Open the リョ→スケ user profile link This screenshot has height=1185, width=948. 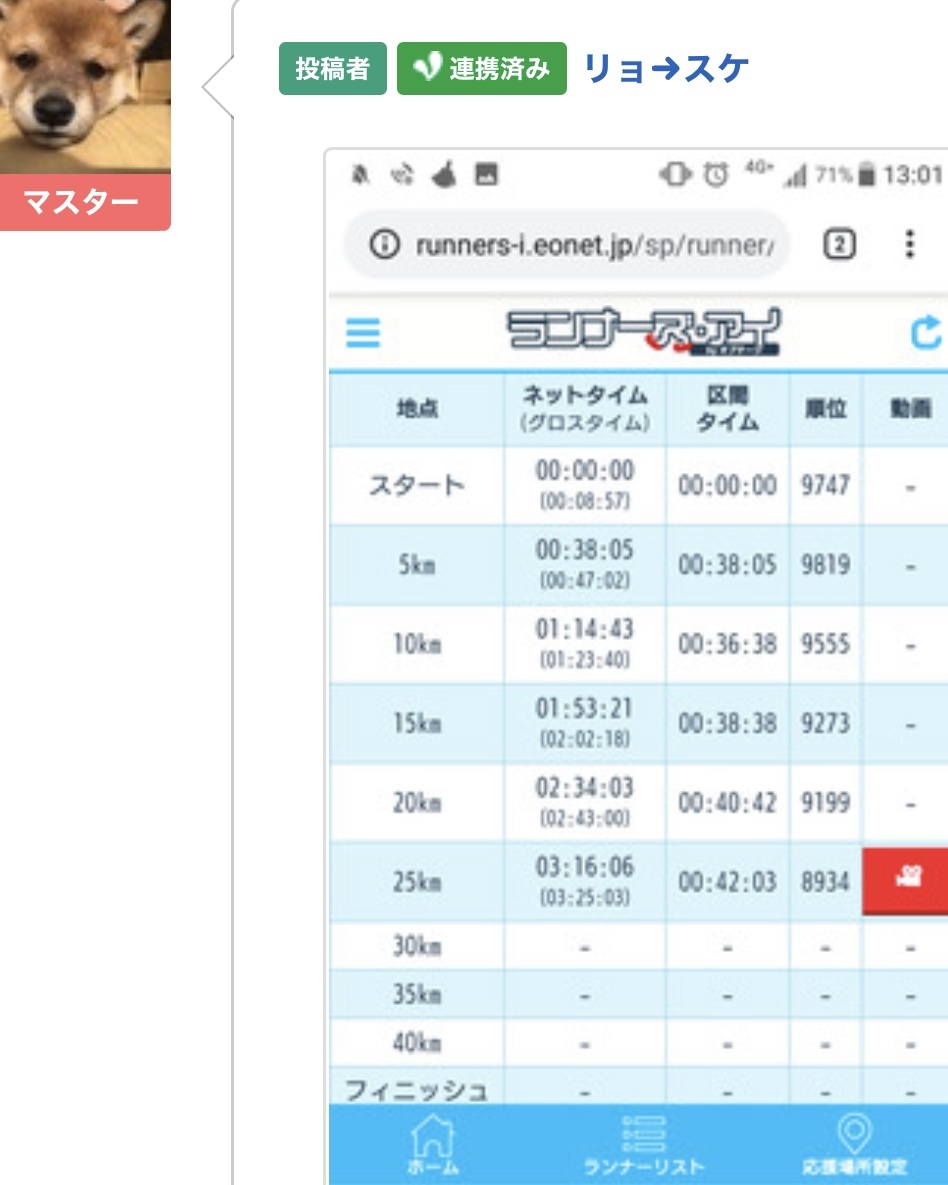pyautogui.click(x=666, y=68)
